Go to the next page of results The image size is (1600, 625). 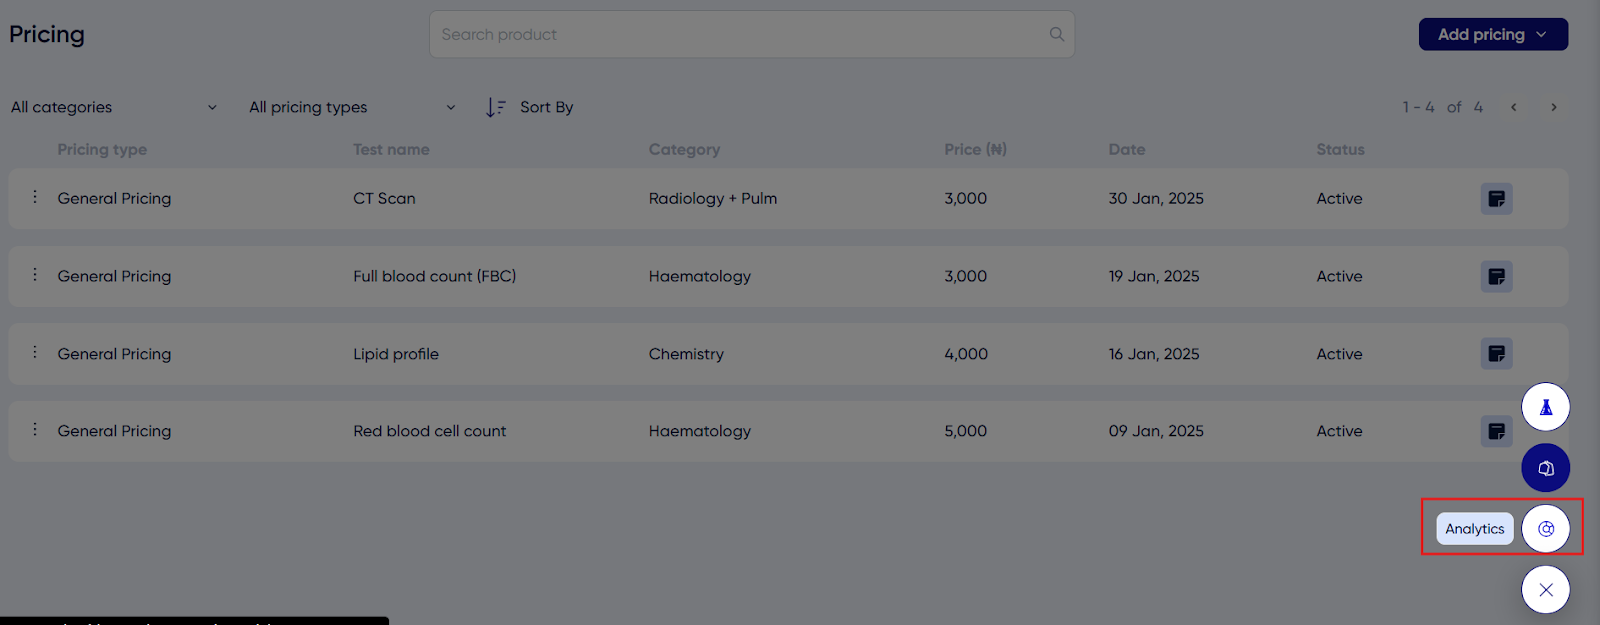point(1554,107)
